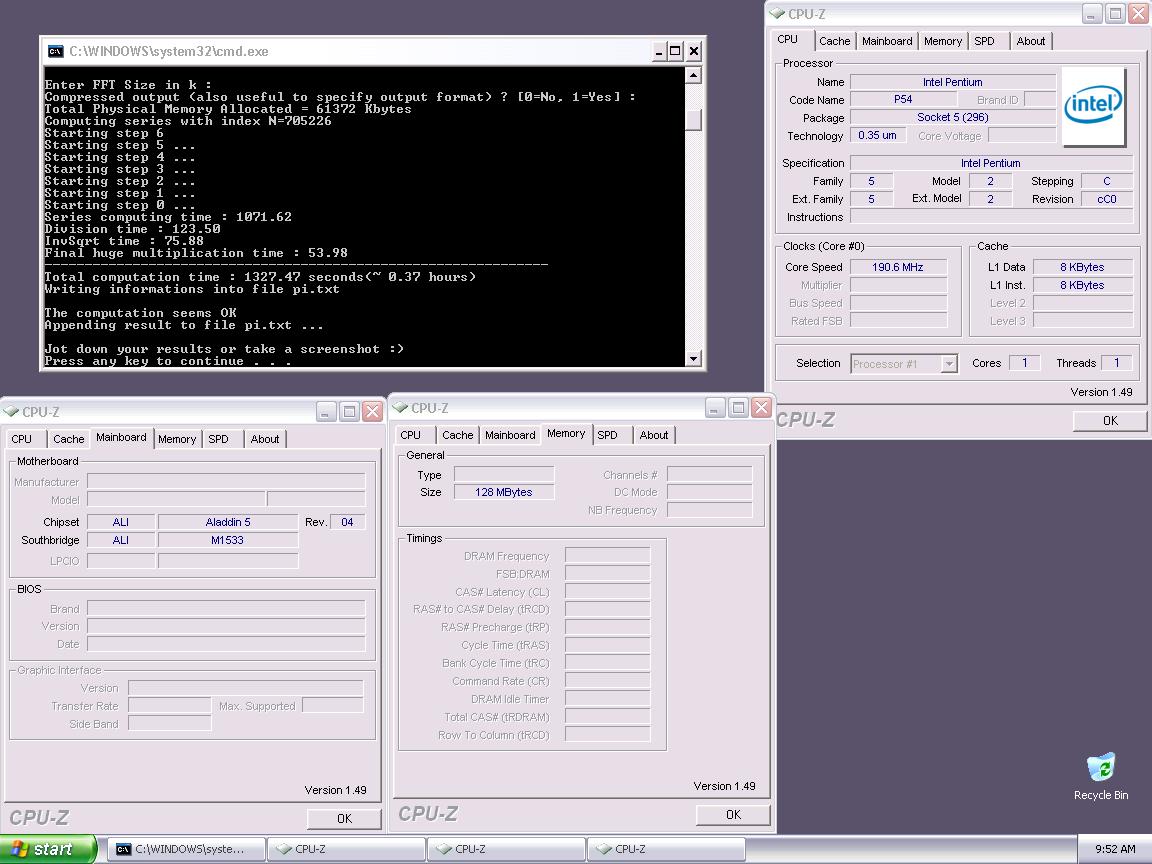Image resolution: width=1152 pixels, height=864 pixels.
Task: Click the processor Name field Intel Pentium
Action: tap(952, 82)
